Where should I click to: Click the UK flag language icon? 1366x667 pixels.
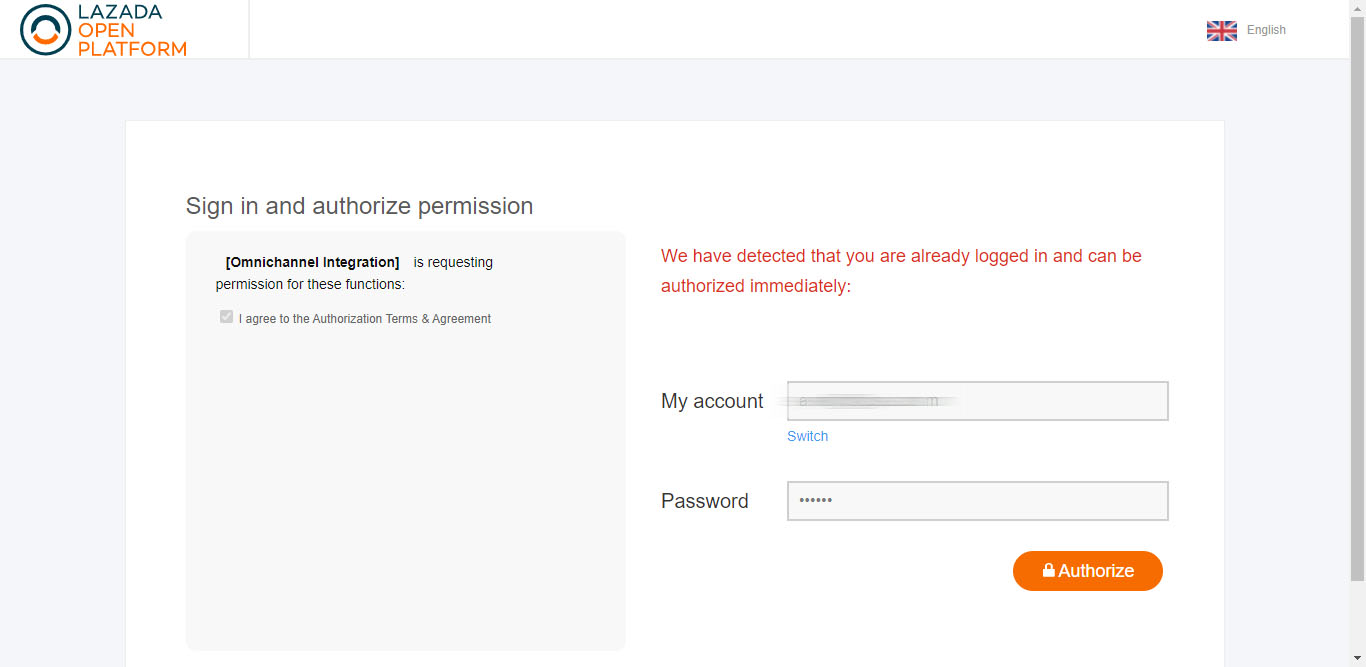tap(1222, 30)
